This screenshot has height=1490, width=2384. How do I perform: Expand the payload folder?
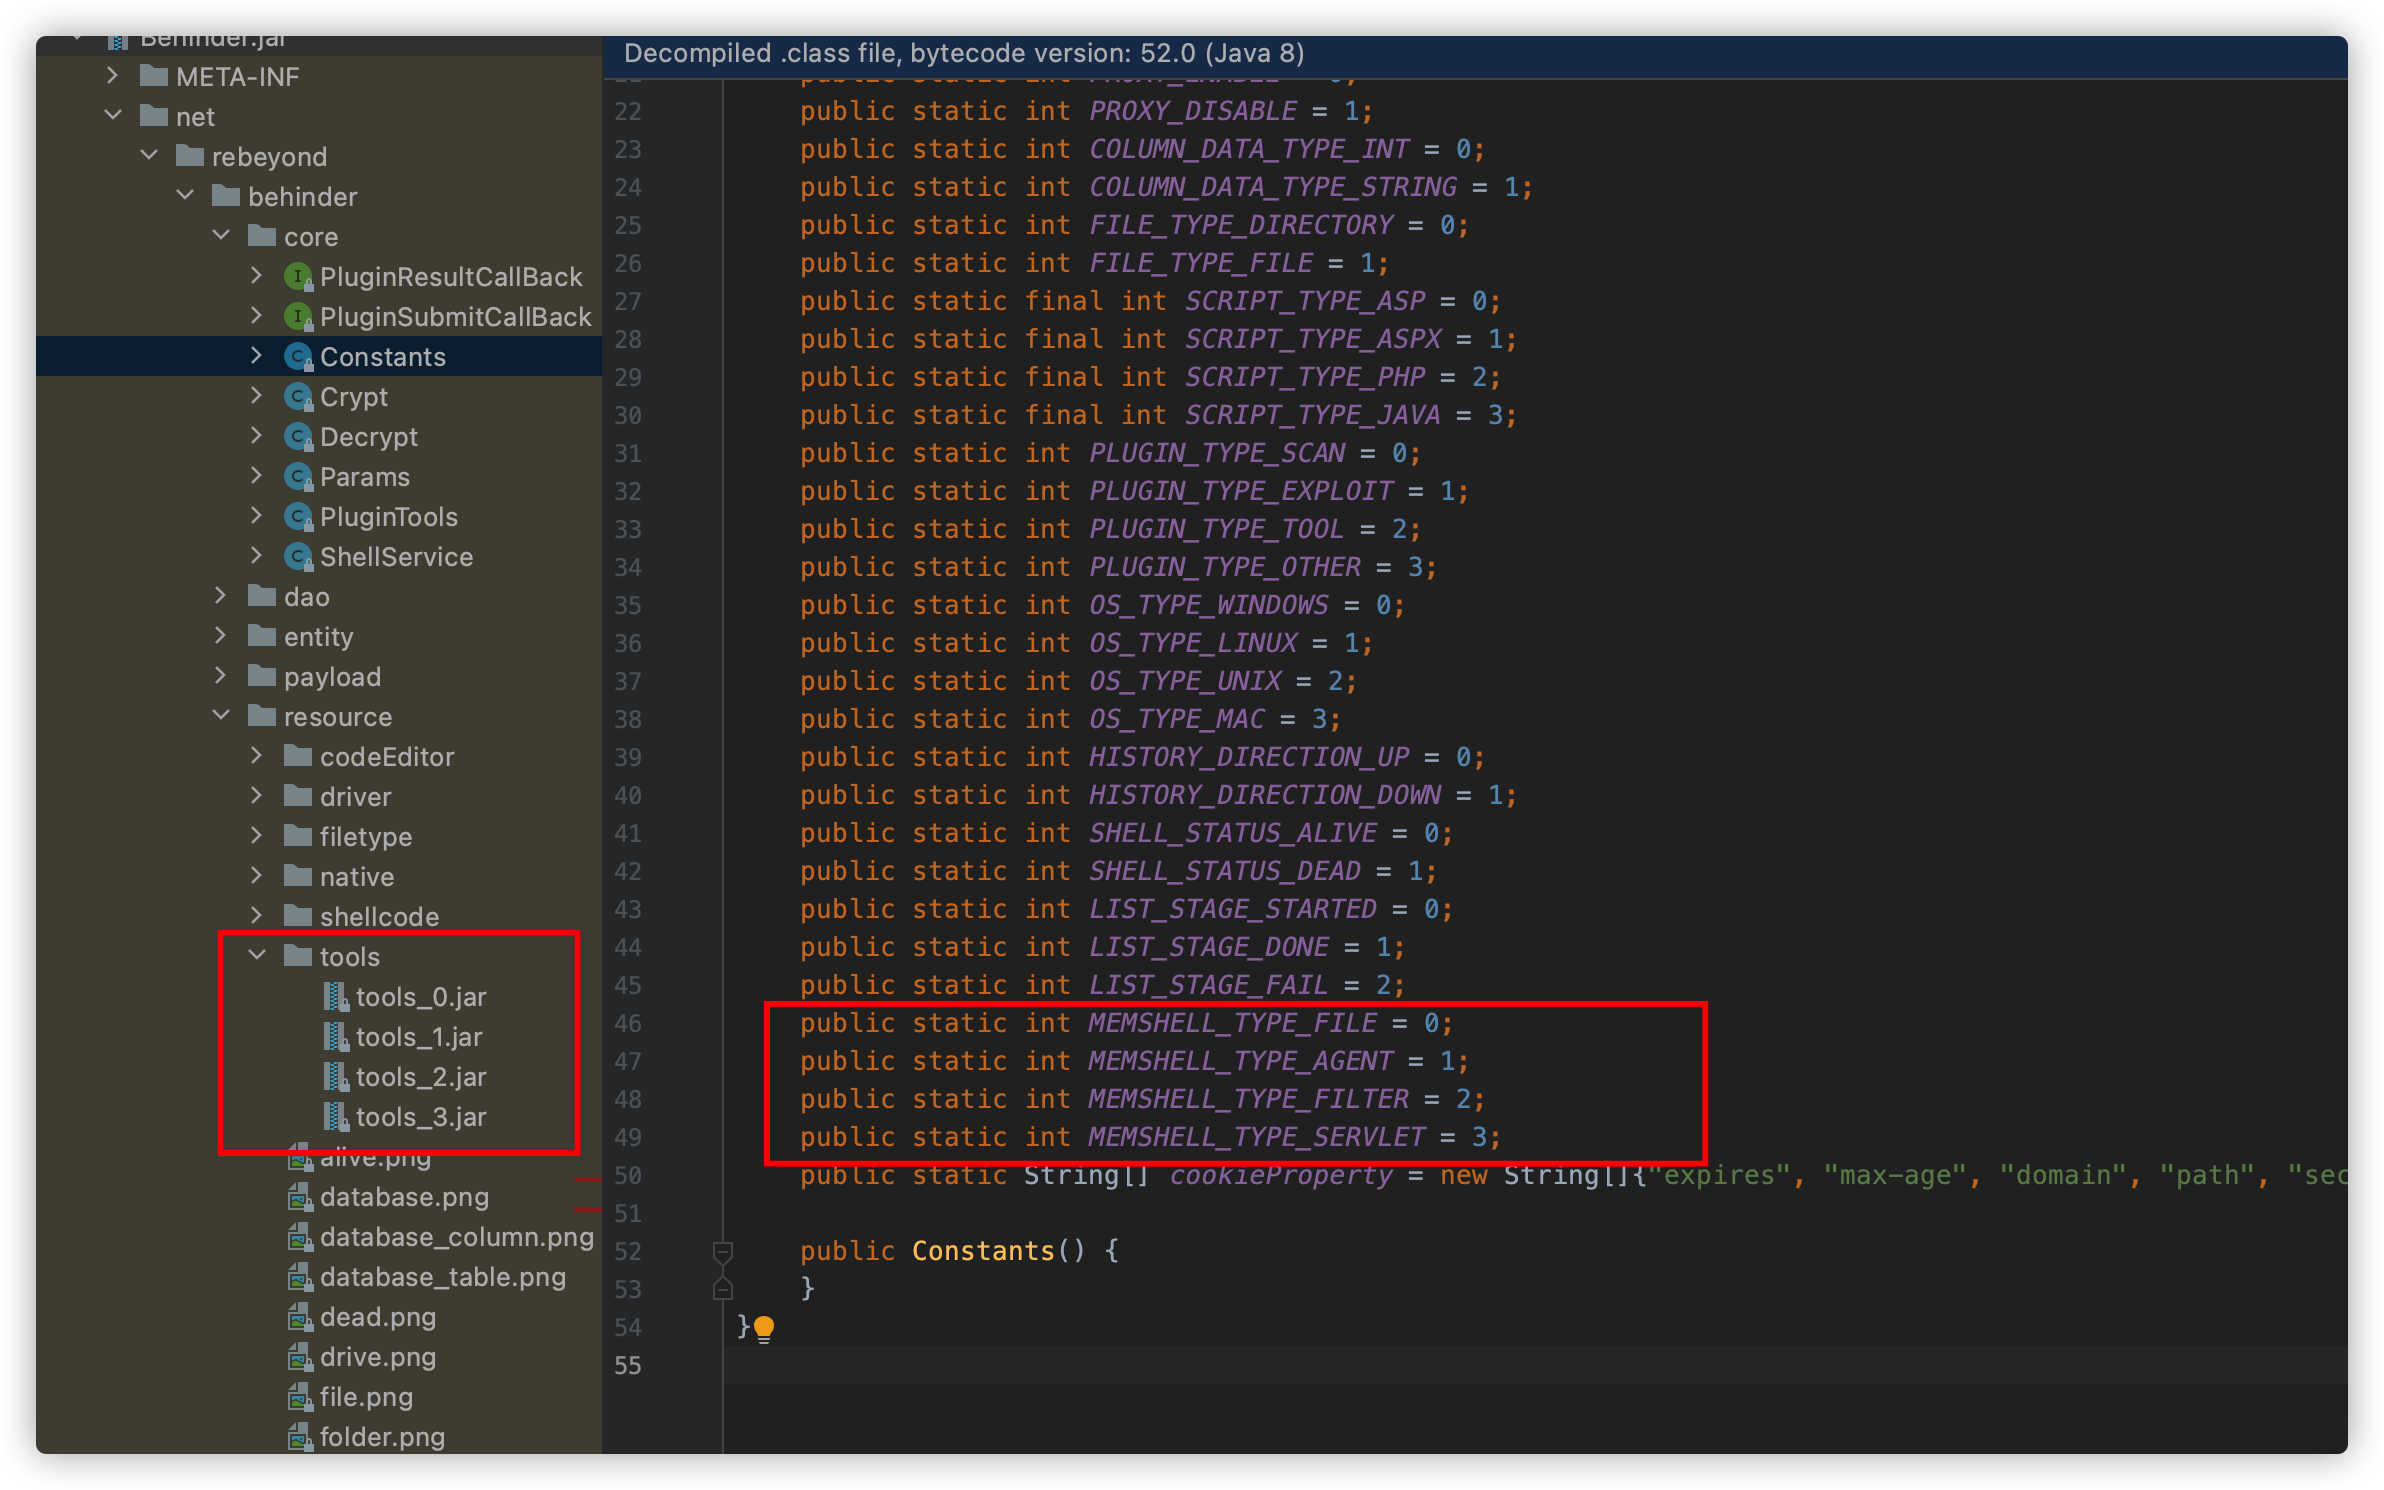221,676
